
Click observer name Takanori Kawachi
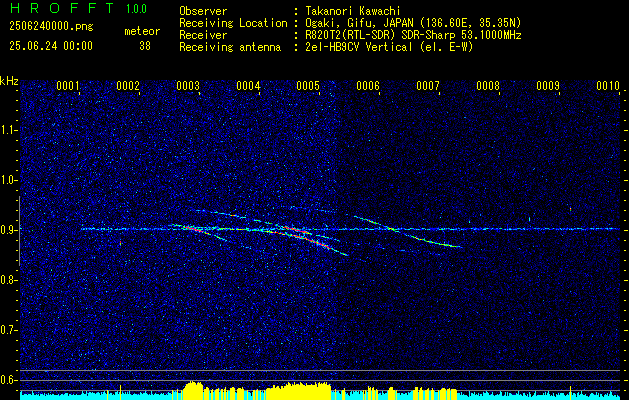[353, 11]
